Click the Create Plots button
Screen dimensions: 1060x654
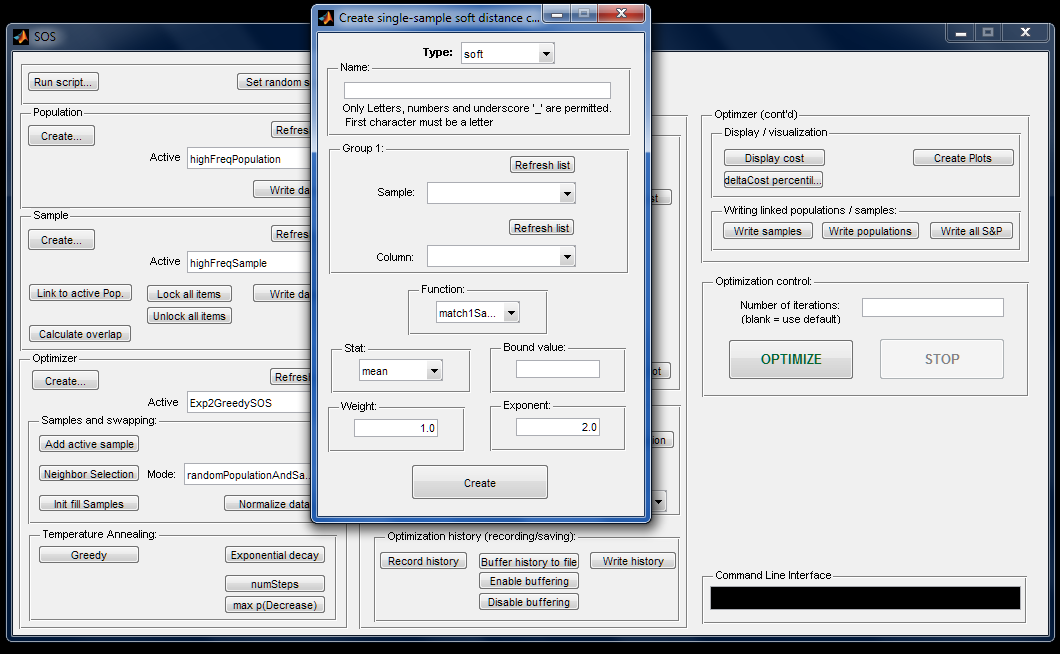tap(963, 158)
